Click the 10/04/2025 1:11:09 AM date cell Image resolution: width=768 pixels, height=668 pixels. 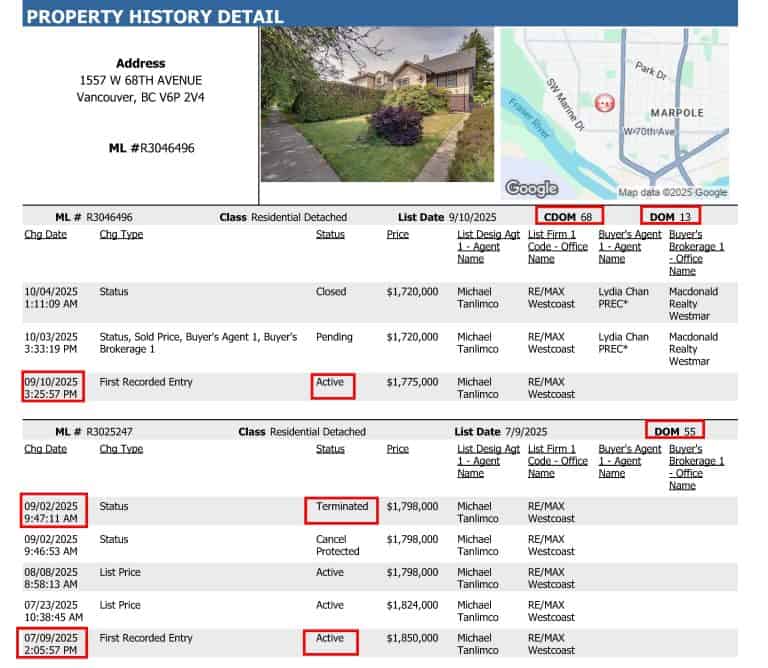pos(51,298)
